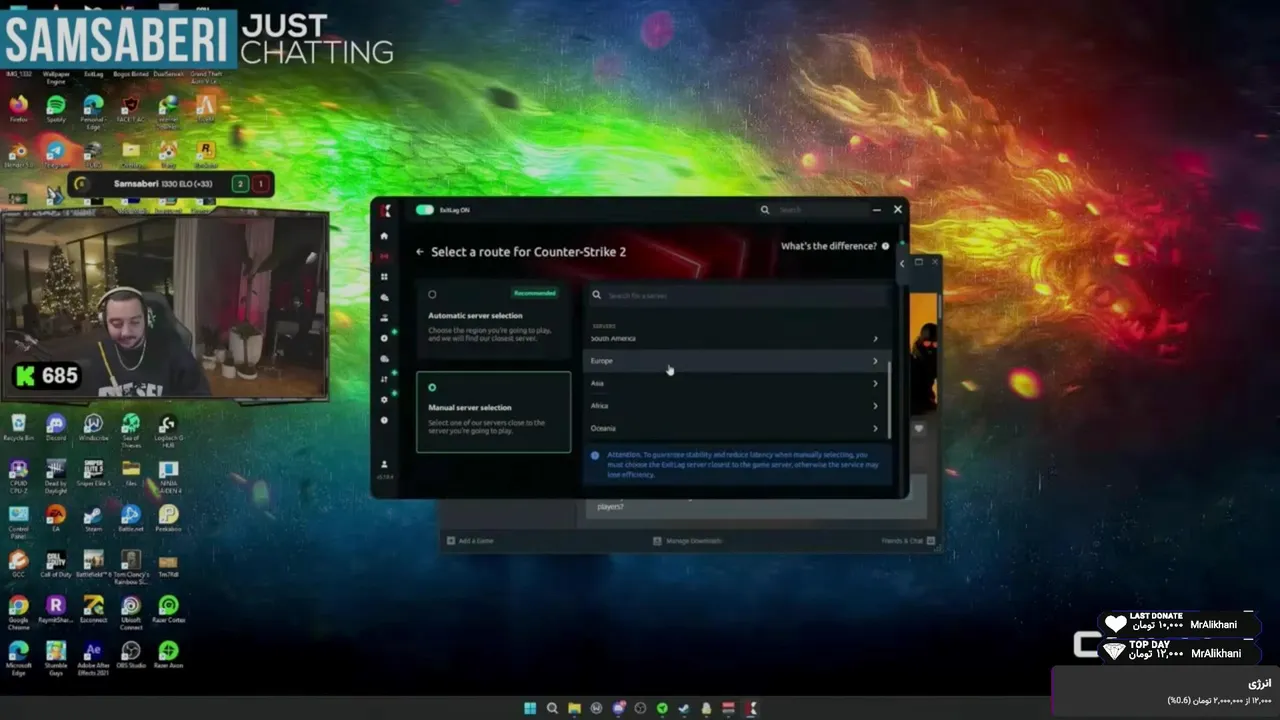The width and height of the screenshot is (1280, 720).
Task: Click the Recommended badge label
Action: point(534,293)
